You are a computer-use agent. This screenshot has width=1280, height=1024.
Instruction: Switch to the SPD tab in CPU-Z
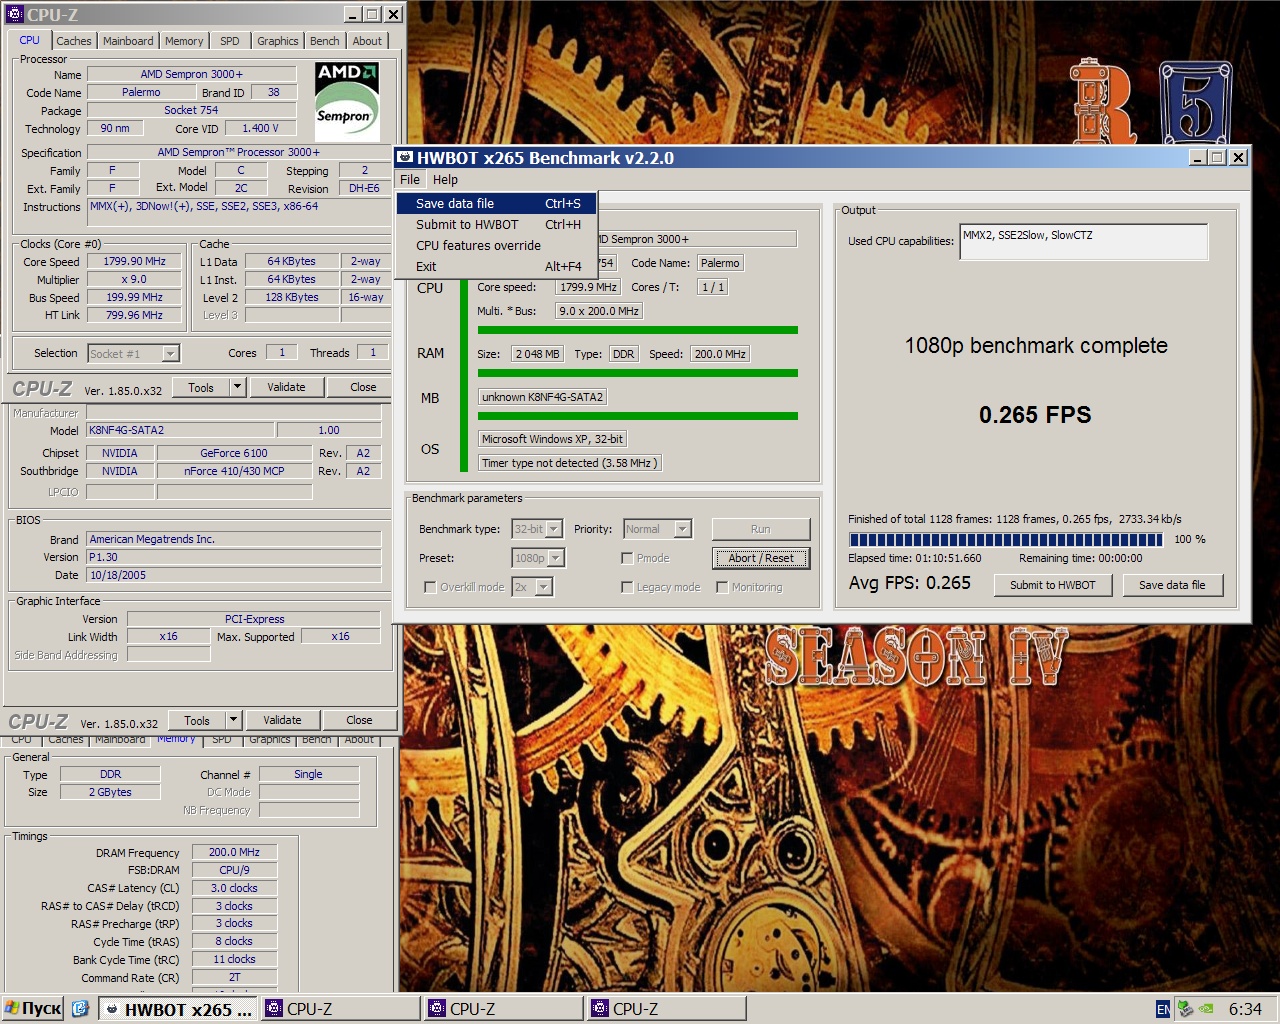[x=230, y=41]
